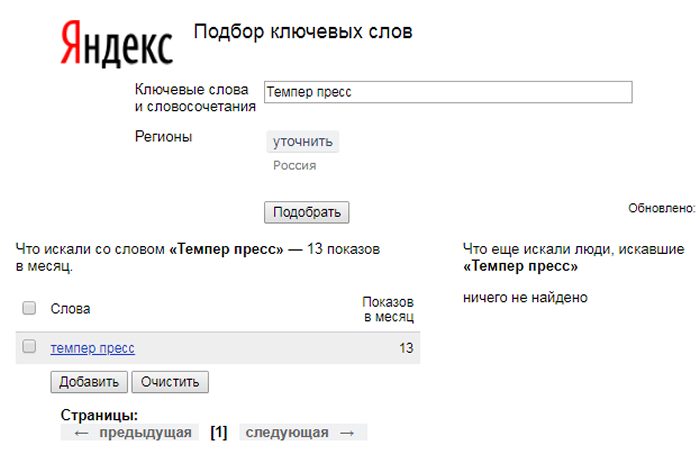Click the Регионы label
This screenshot has height=473, width=700.
tap(163, 137)
